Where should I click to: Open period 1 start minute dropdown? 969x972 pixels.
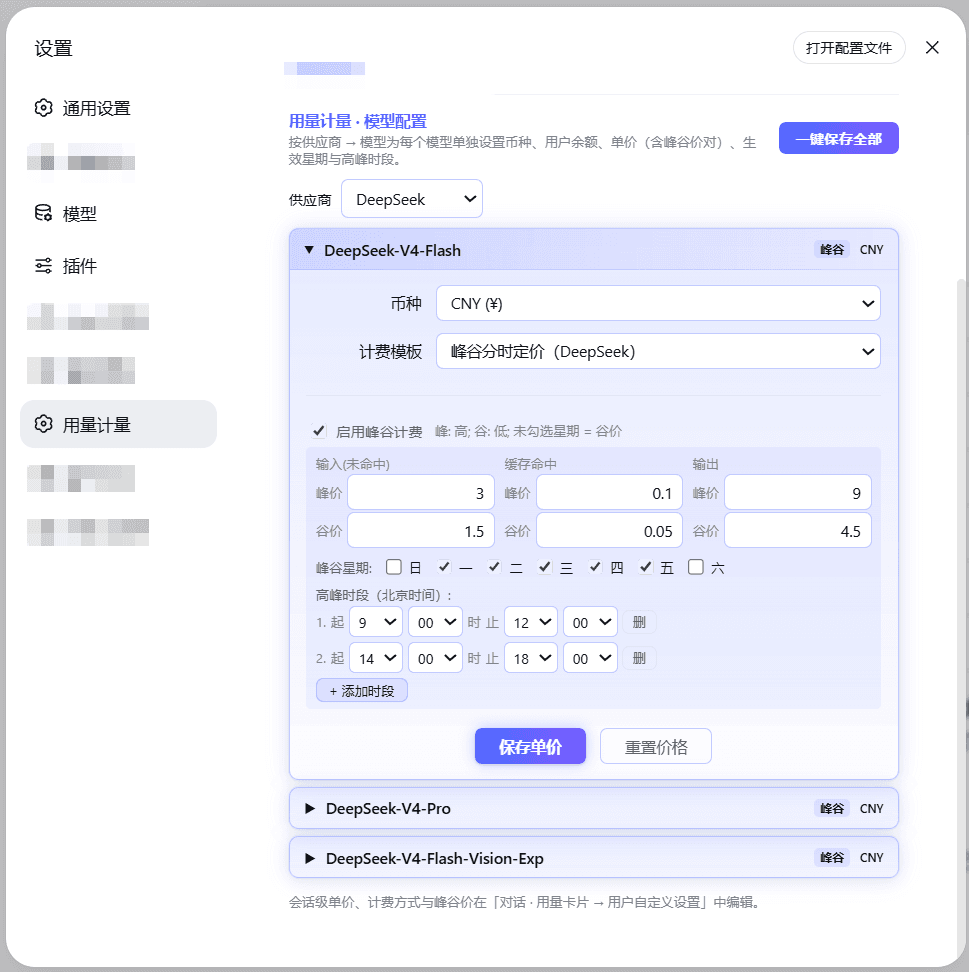click(x=435, y=622)
